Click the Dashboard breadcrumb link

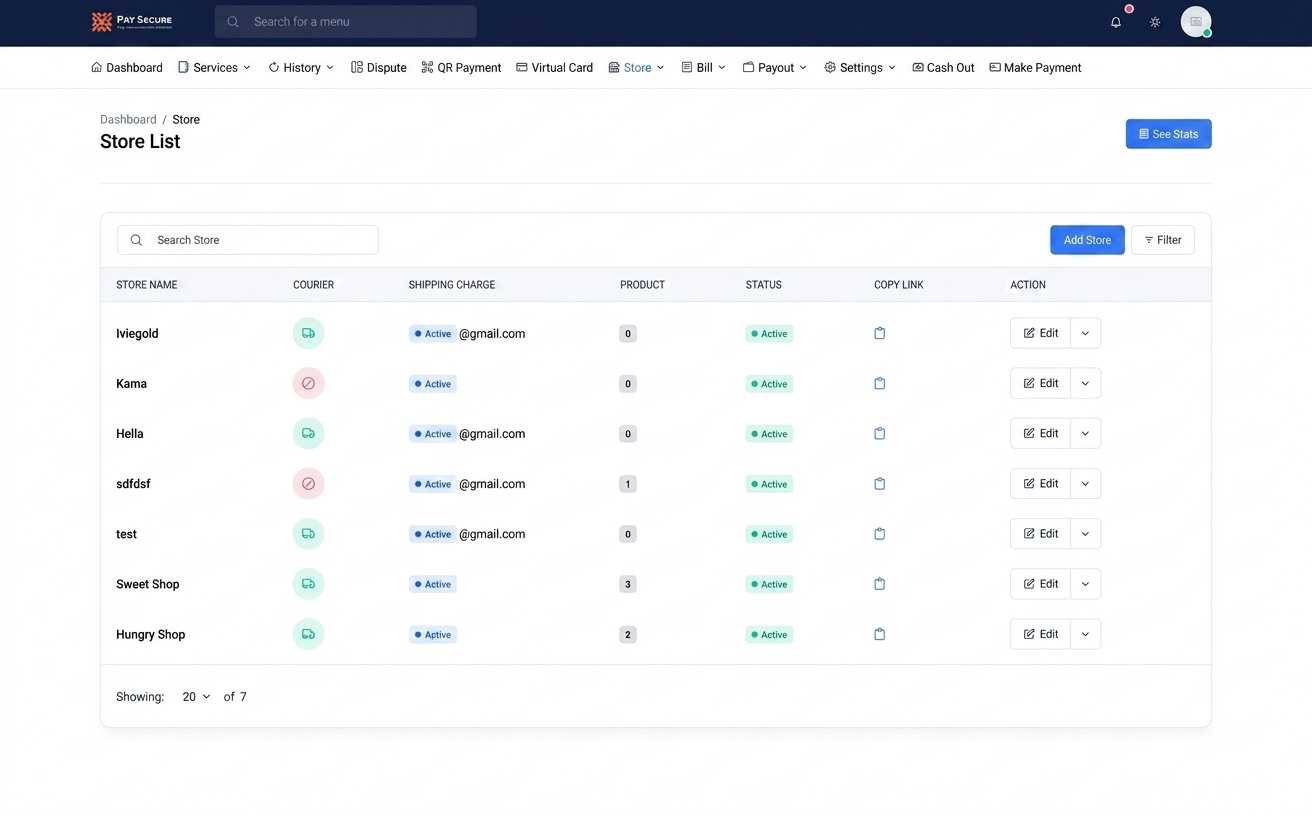click(x=128, y=119)
